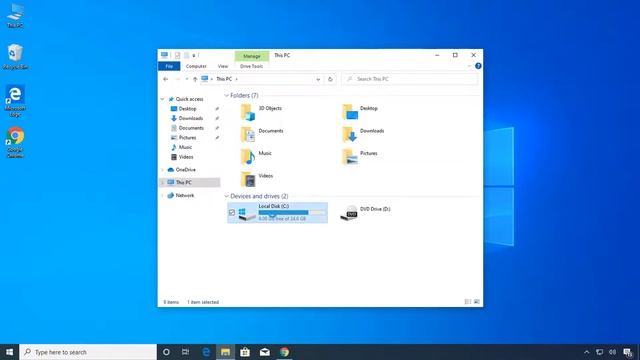
Task: Open the File menu
Action: click(x=169, y=66)
